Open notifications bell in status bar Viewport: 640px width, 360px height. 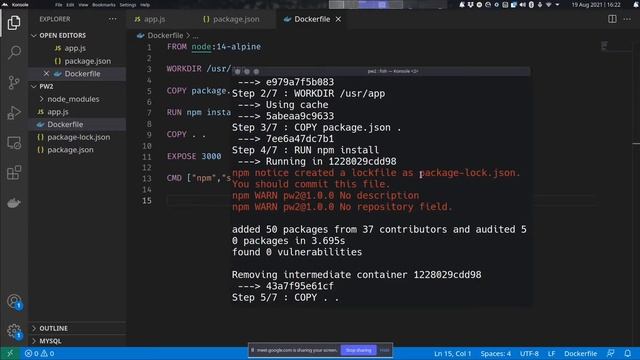pos(627,353)
